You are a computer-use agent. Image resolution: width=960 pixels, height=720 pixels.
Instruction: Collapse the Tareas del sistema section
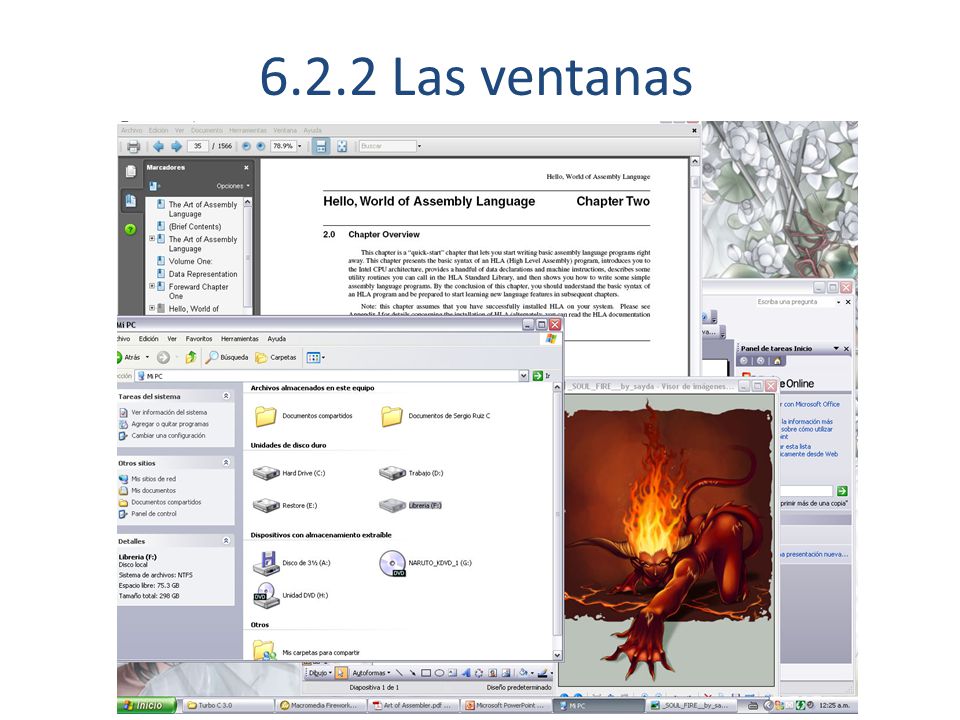point(226,396)
